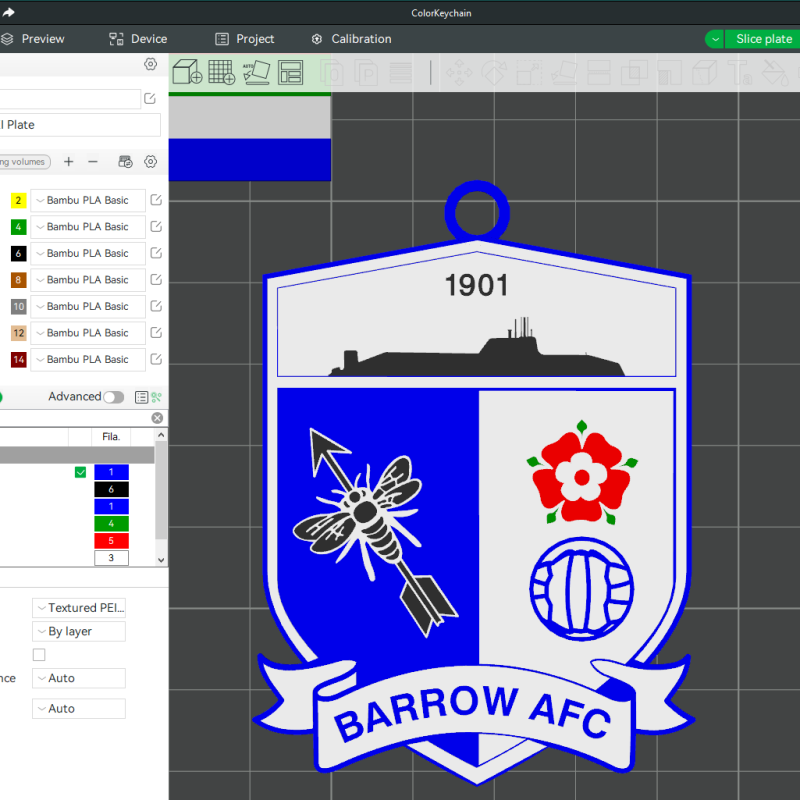Screen dimensions: 800x800
Task: Open the printer settings gear icon
Action: (x=150, y=64)
